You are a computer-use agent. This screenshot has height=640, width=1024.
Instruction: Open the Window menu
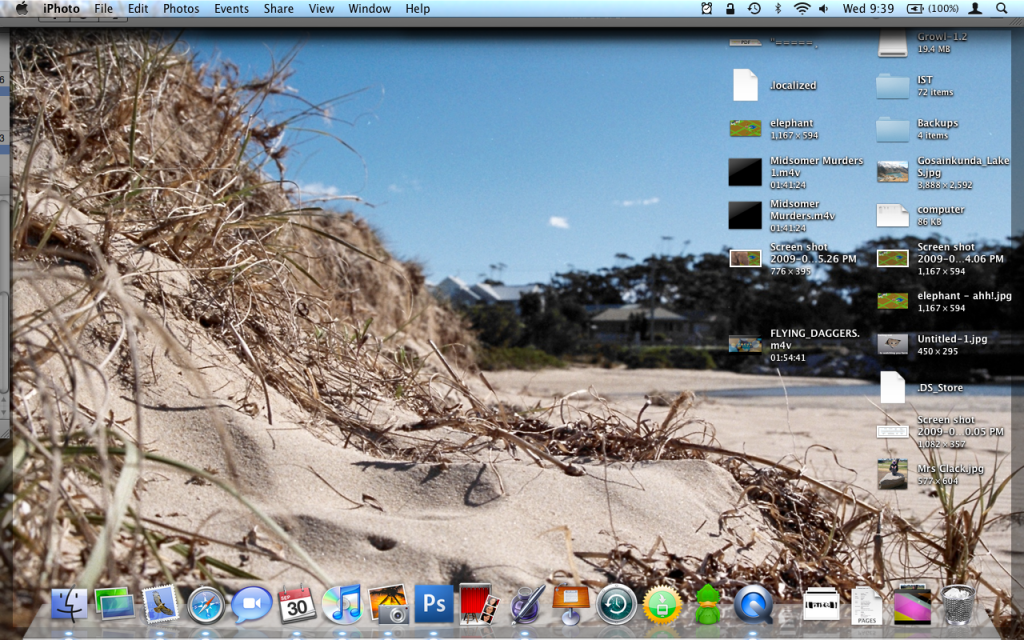pos(370,8)
